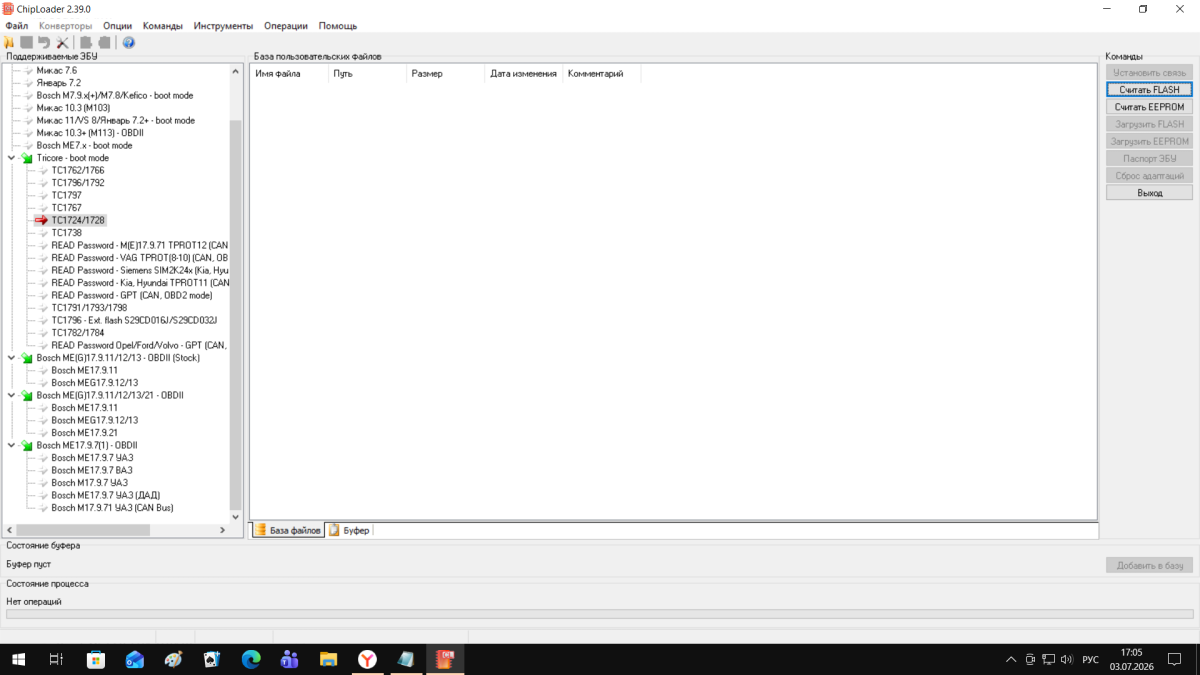
Task: Show hidden tray icons chevron
Action: [1010, 660]
